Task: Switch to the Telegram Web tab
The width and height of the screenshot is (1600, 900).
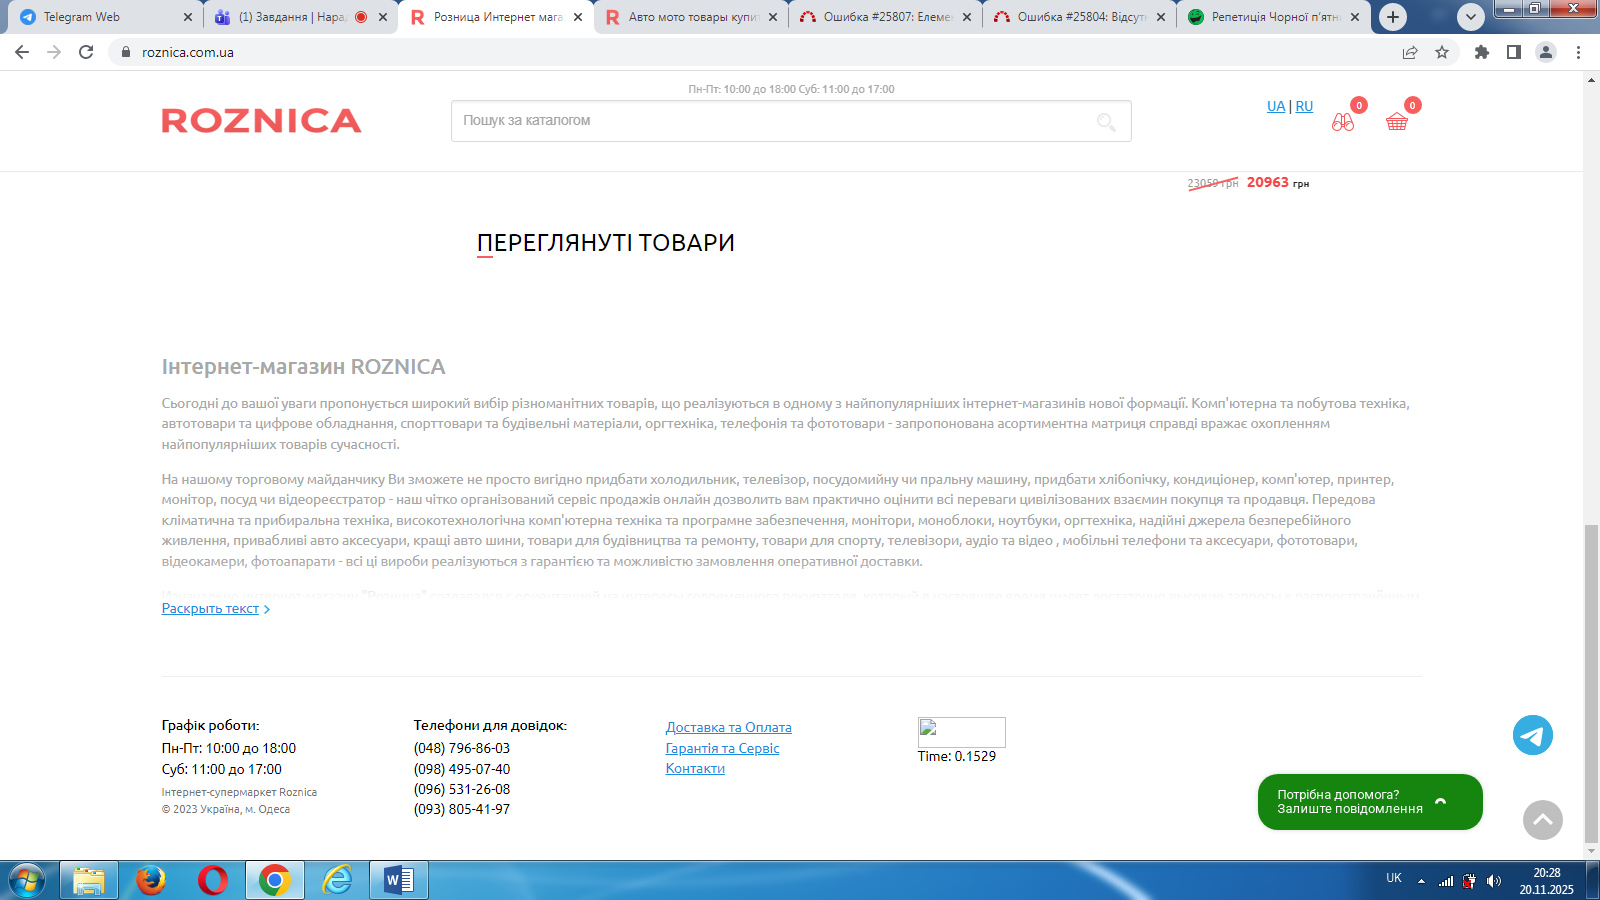Action: [98, 17]
